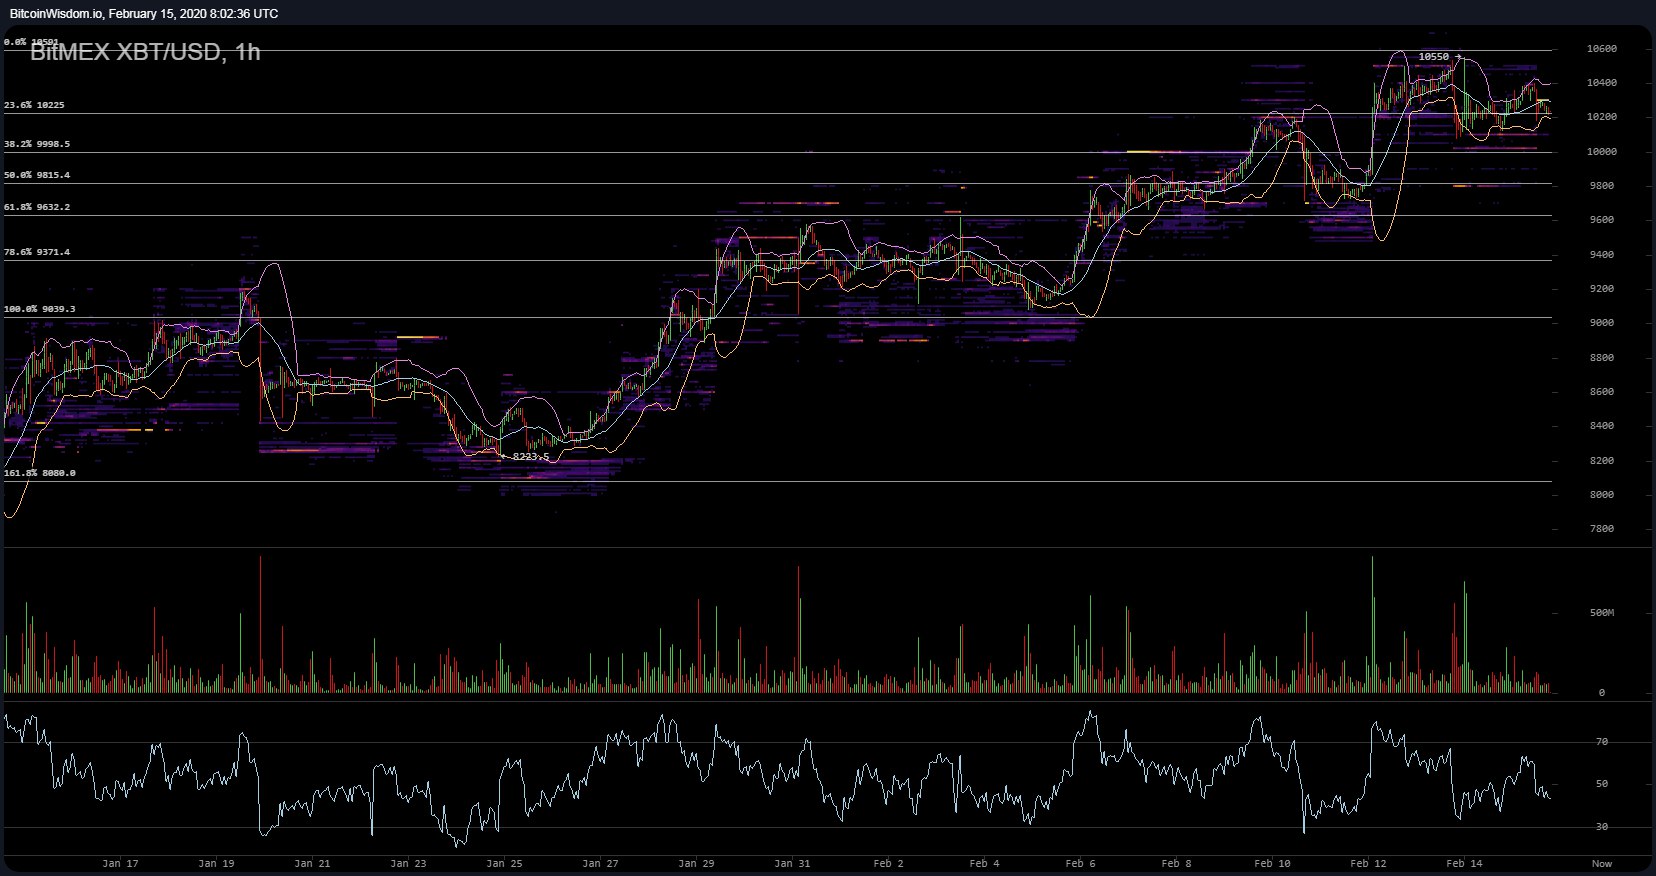Click the 61.8% 9632.2 retracement label
1656x876 pixels.
tap(37, 207)
